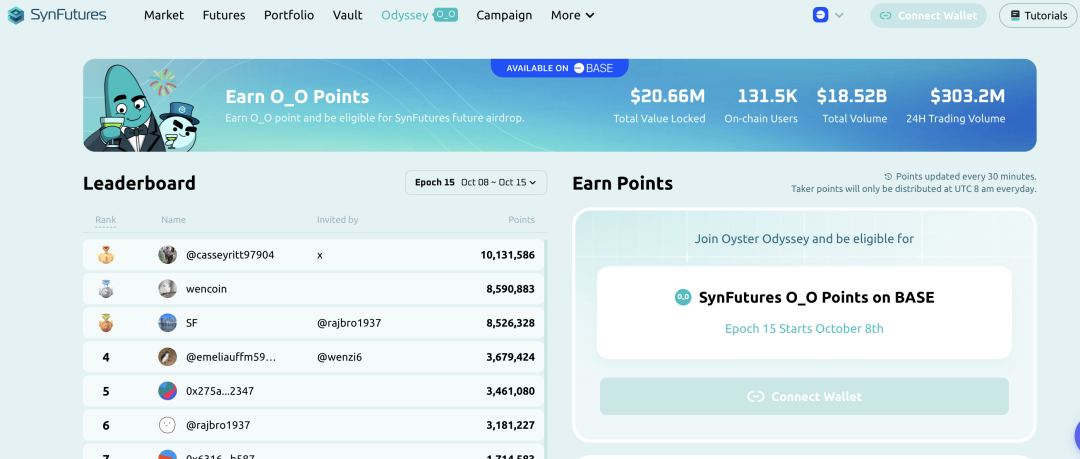Click the avatar of @emeliauffm59…
This screenshot has width=1080, height=459.
tap(167, 357)
